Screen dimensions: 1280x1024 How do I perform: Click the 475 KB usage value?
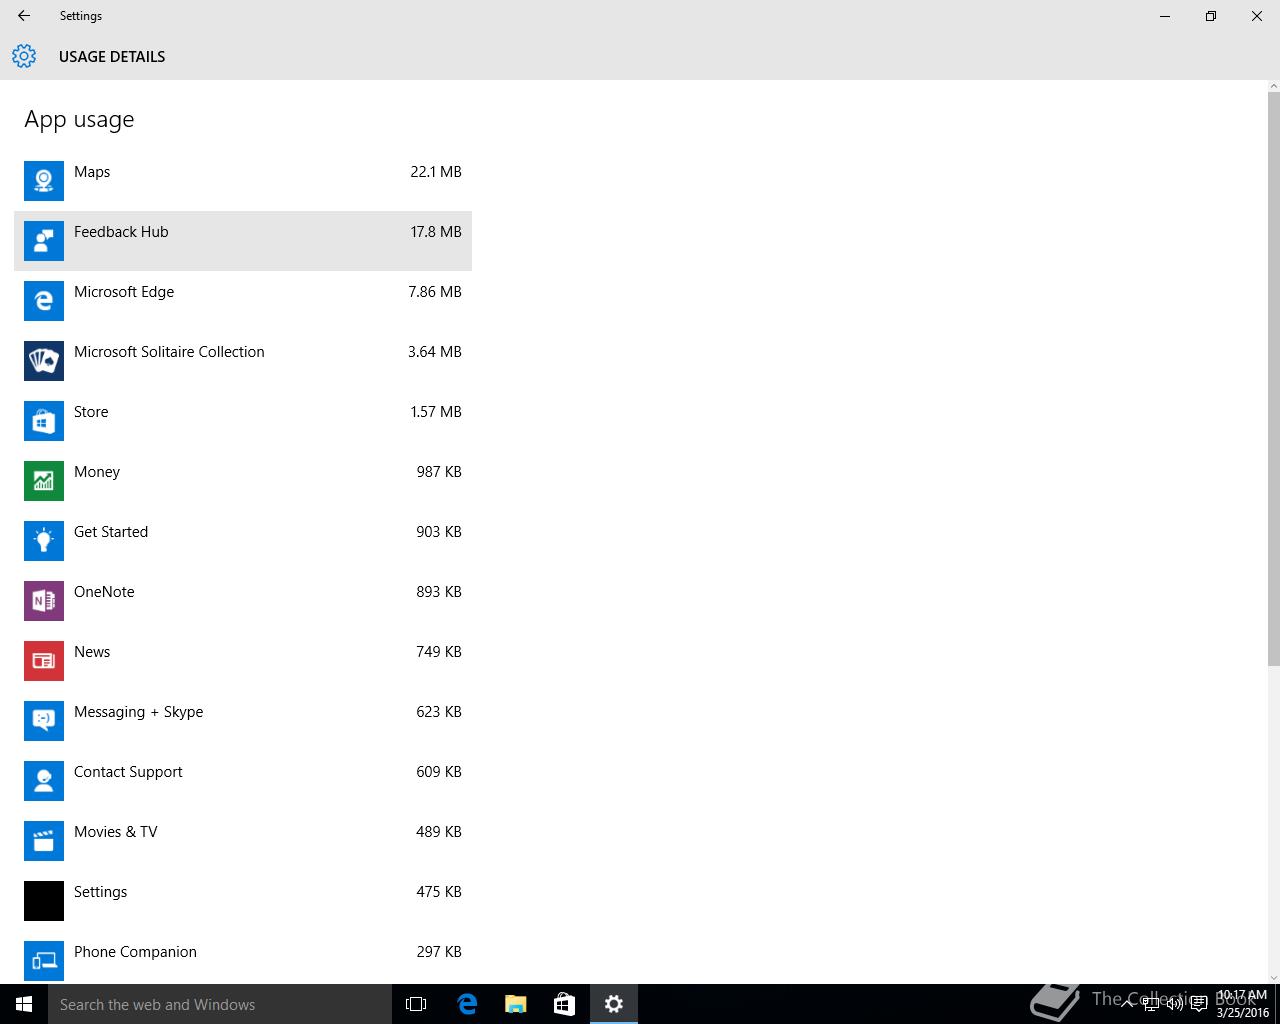tap(439, 892)
